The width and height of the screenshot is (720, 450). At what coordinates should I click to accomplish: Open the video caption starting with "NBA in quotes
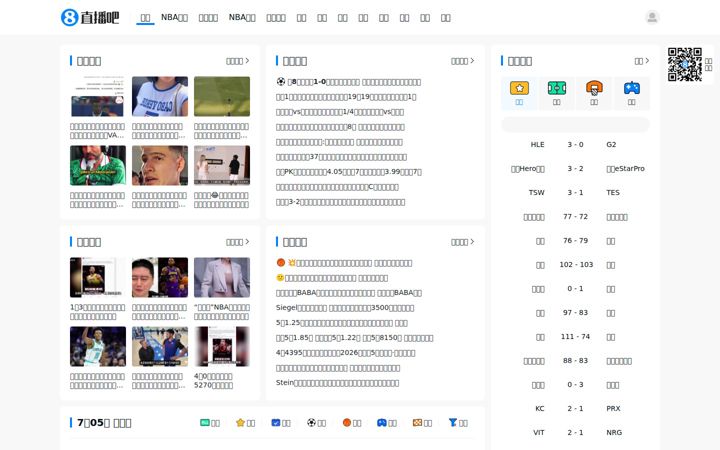tap(222, 312)
